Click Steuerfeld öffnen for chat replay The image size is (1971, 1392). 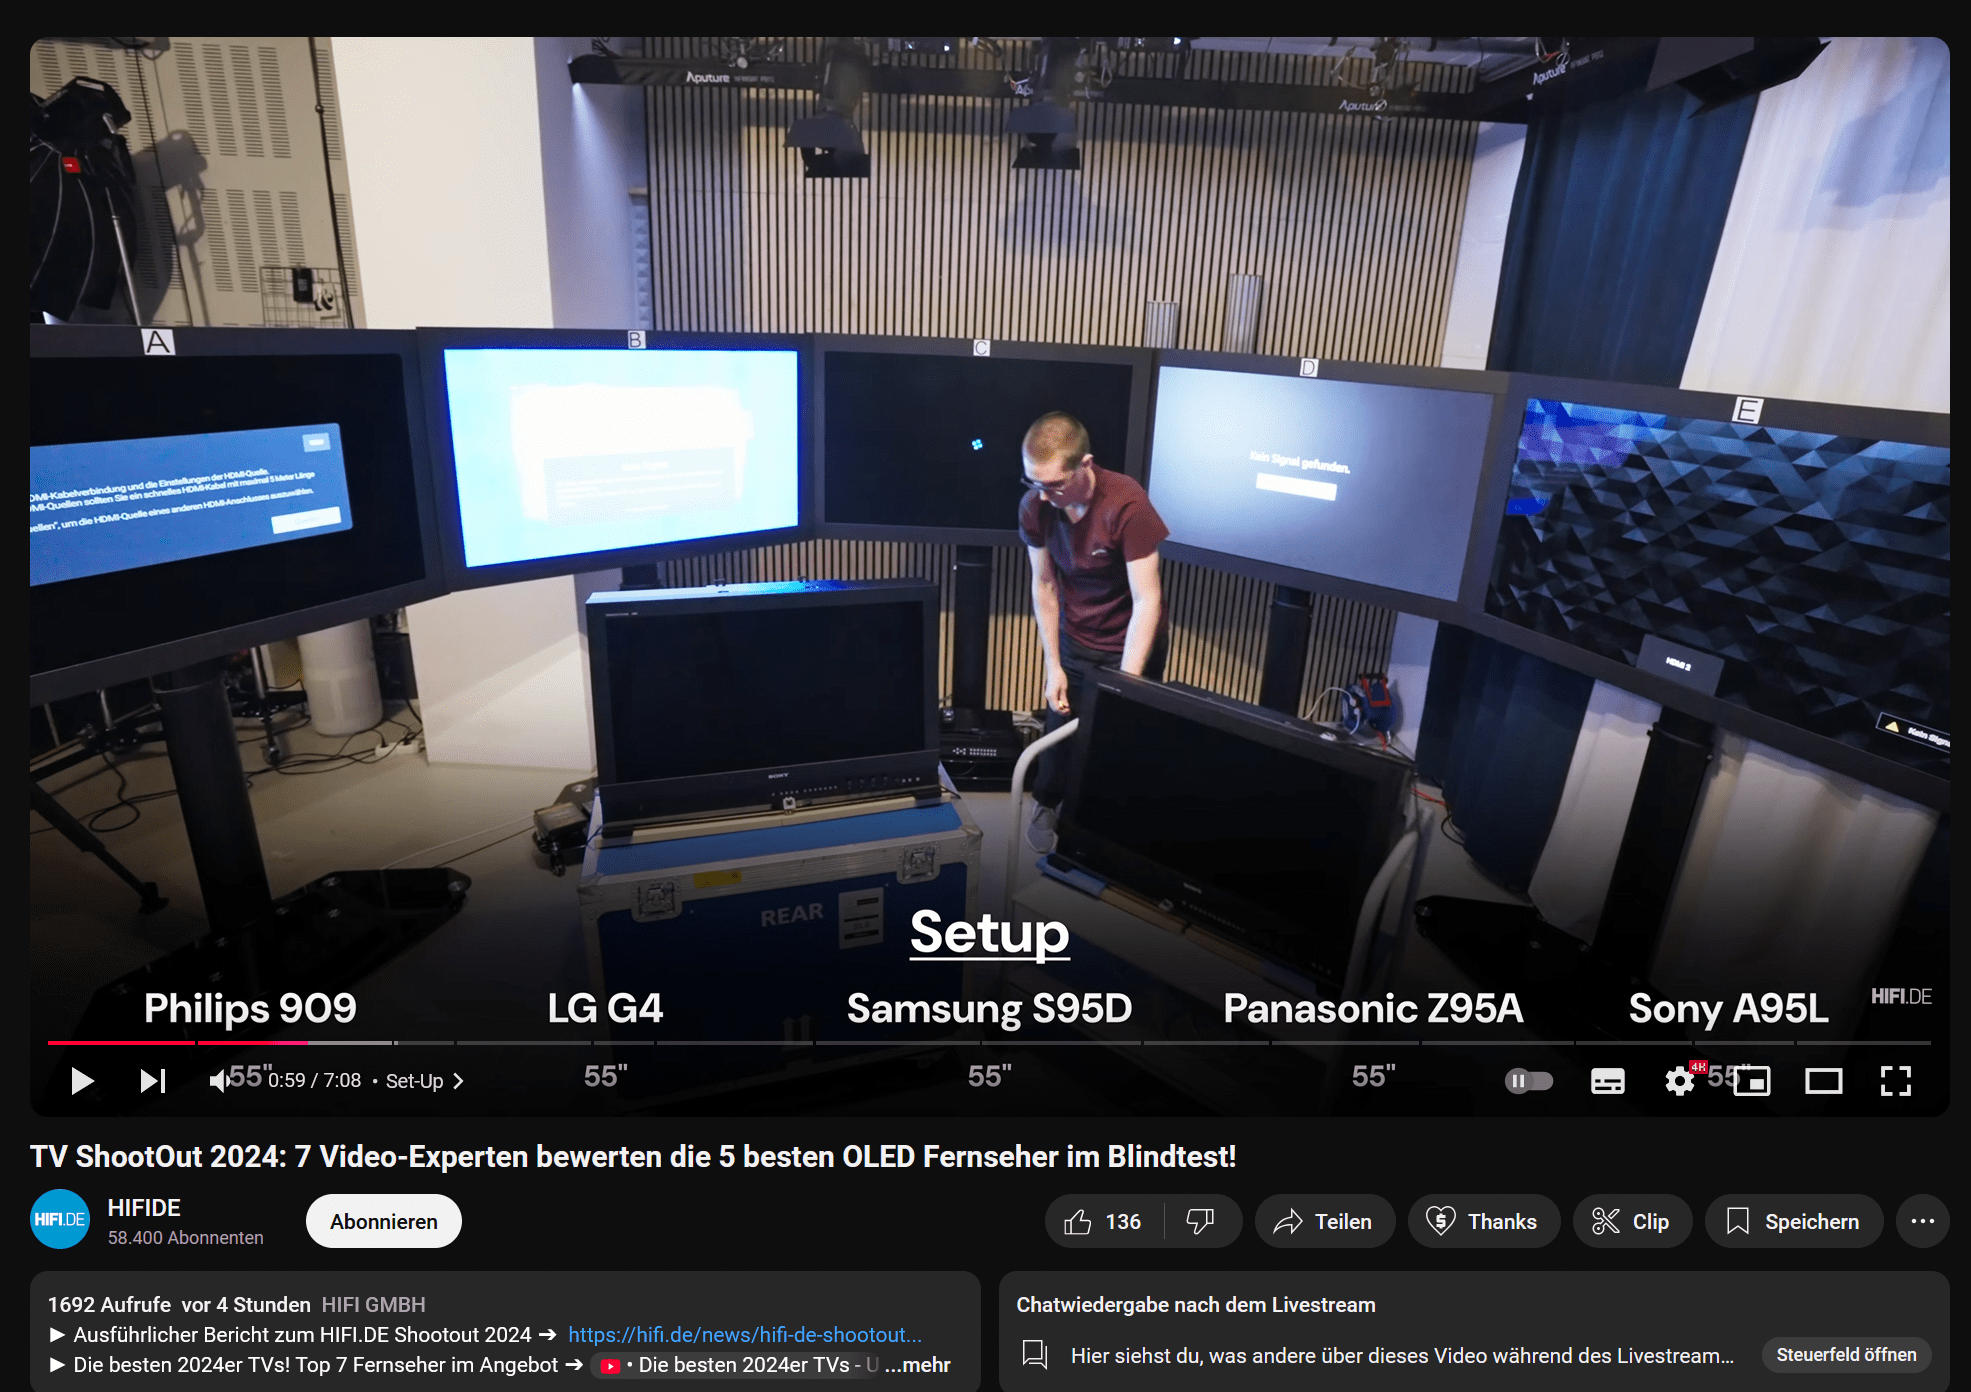[1846, 1354]
